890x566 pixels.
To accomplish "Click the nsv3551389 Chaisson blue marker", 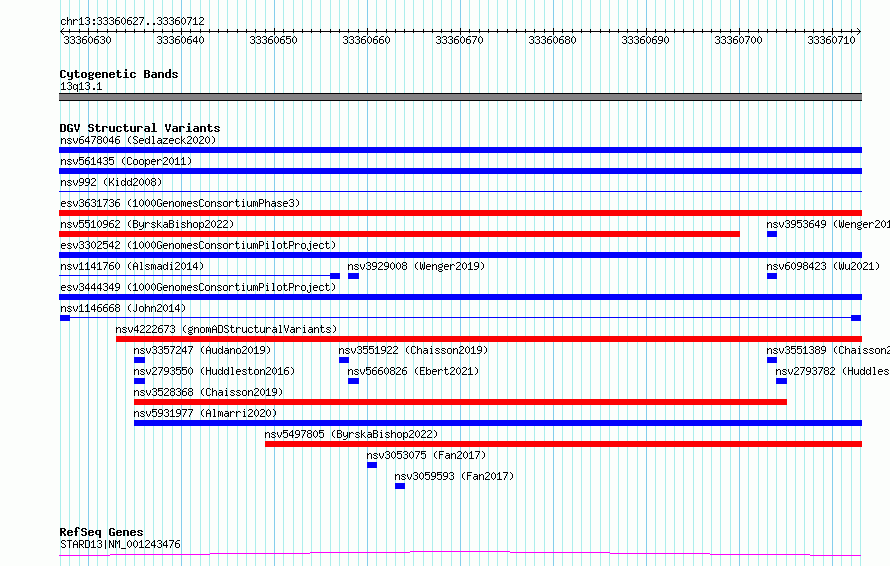I will [772, 360].
